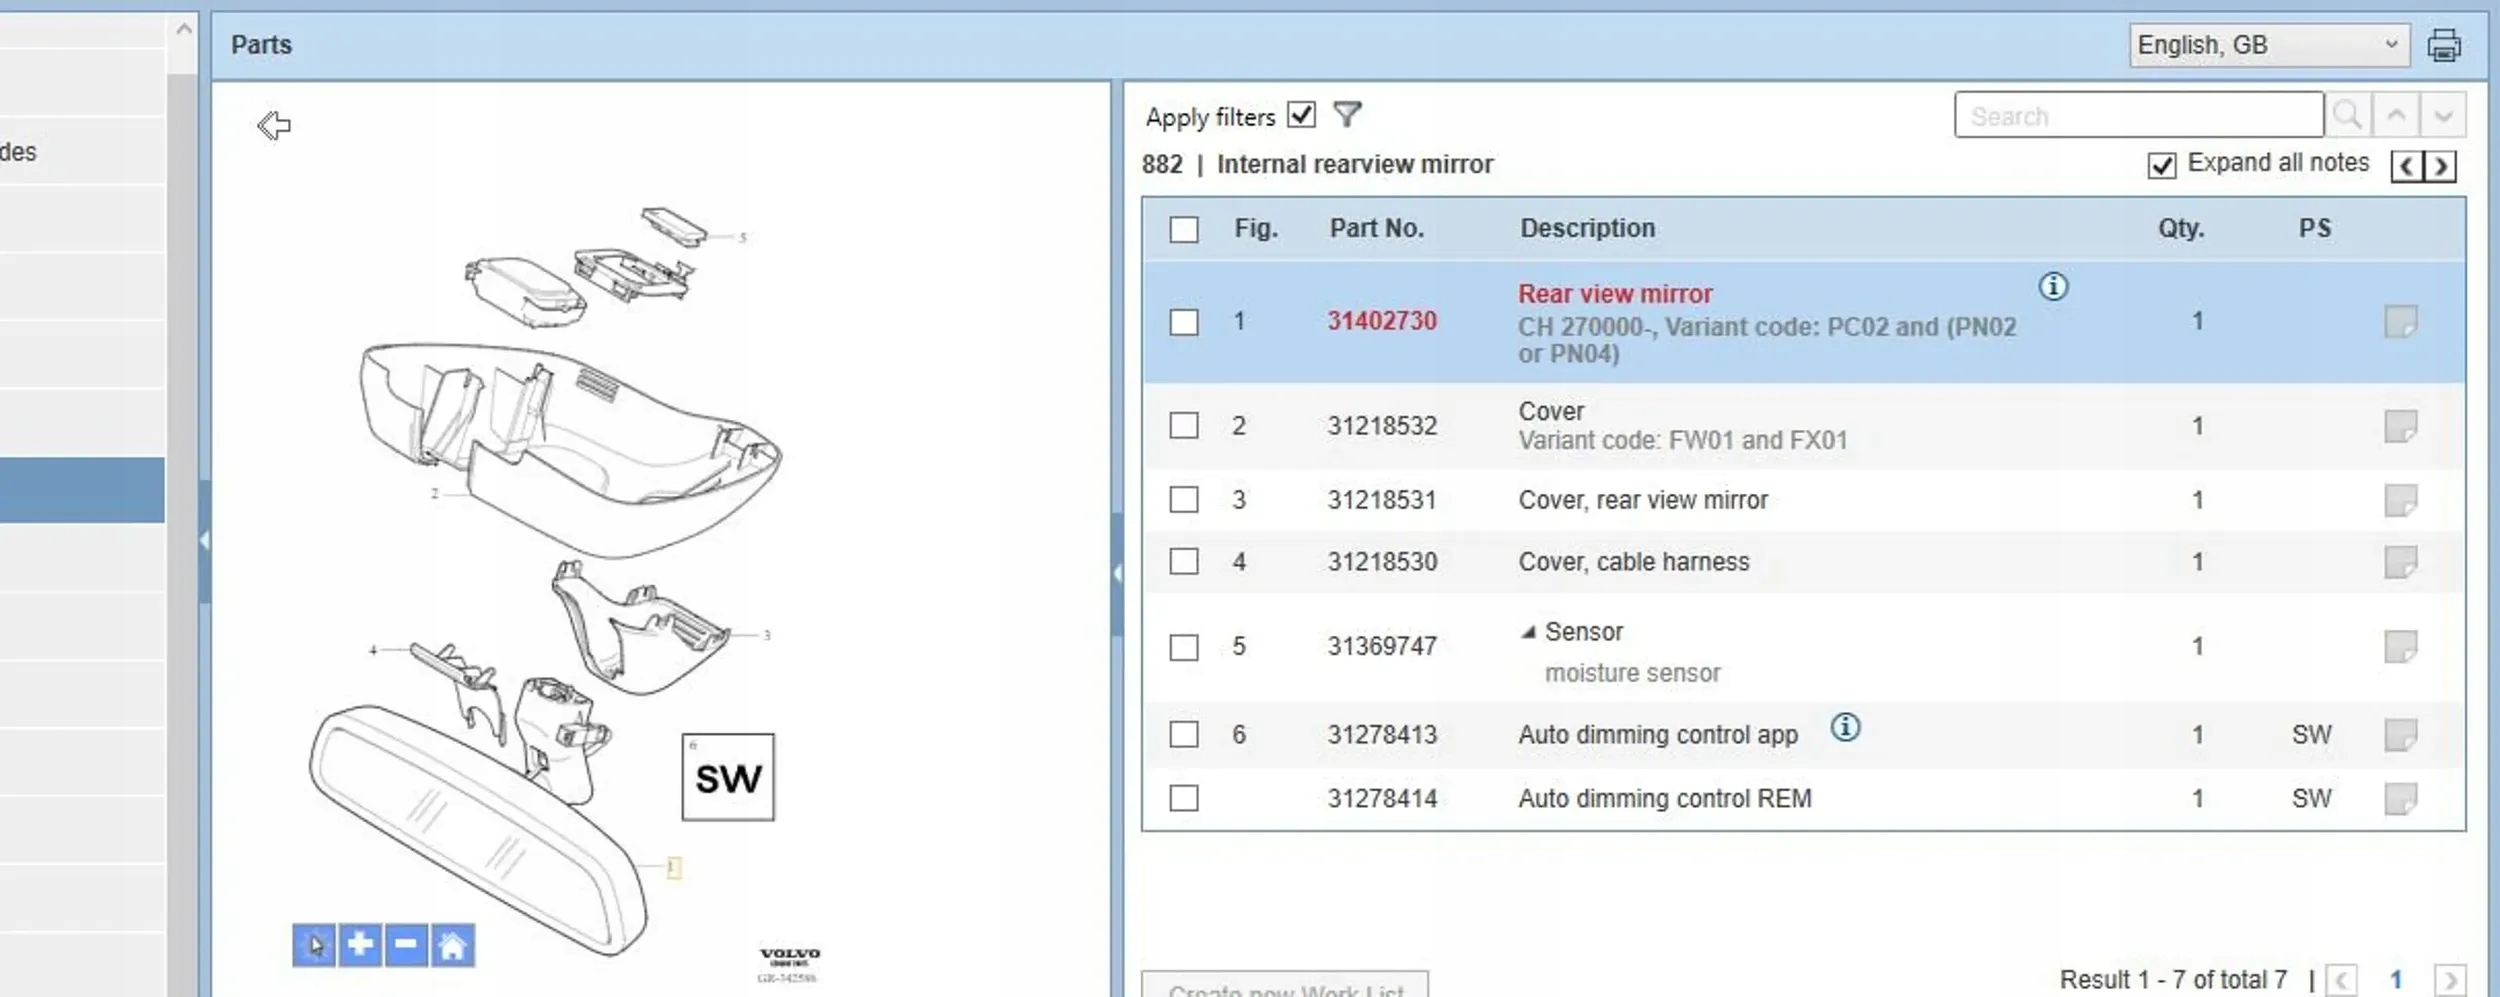Click in the Search input field
The width and height of the screenshot is (2500, 997).
pyautogui.click(x=2138, y=116)
